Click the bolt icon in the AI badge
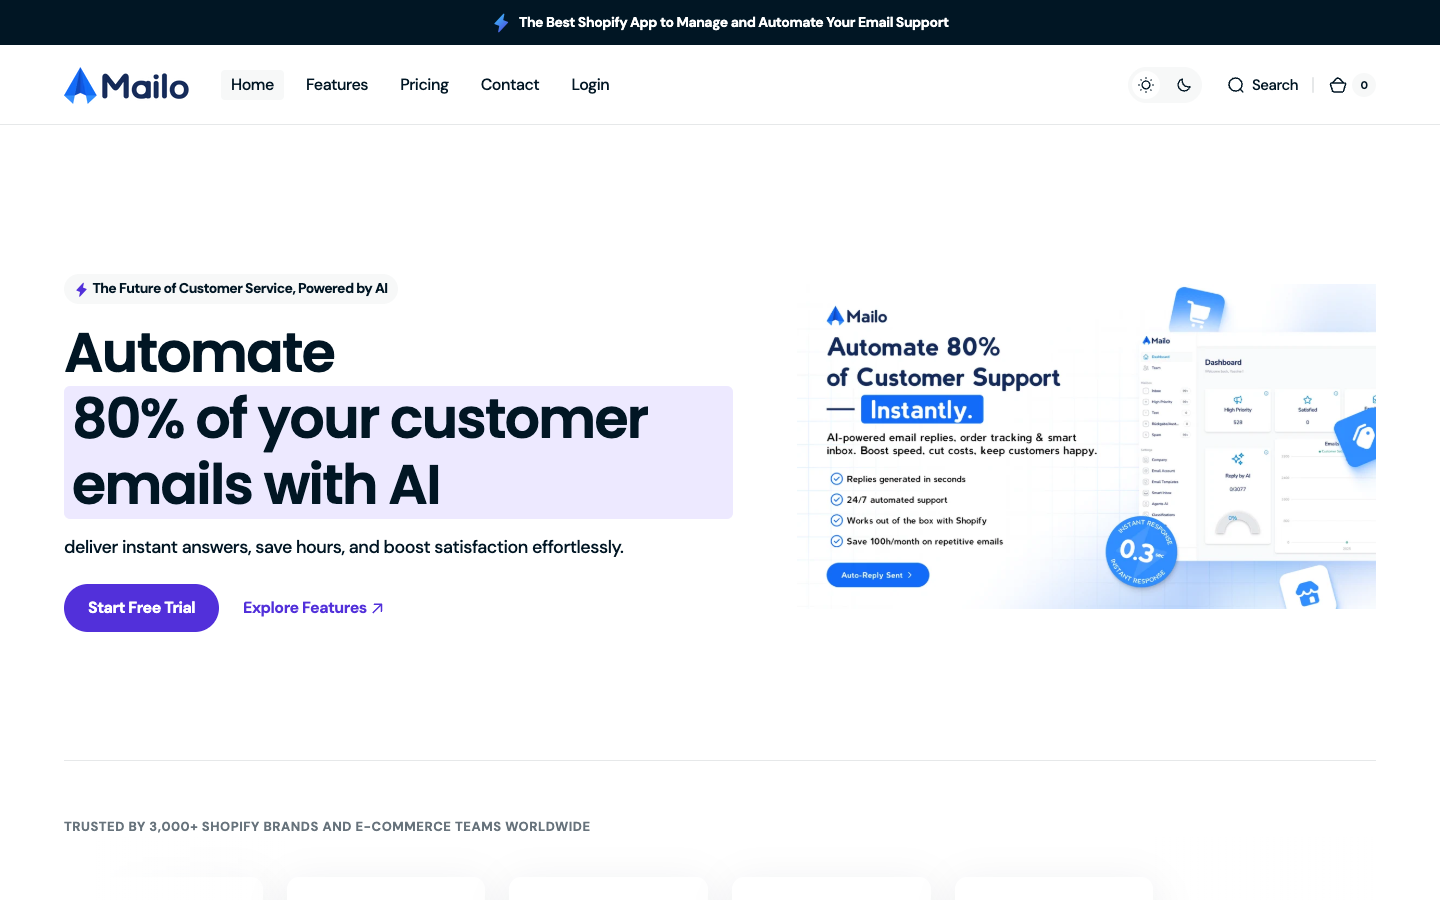Screen dimensions: 1440x900 [x=81, y=289]
